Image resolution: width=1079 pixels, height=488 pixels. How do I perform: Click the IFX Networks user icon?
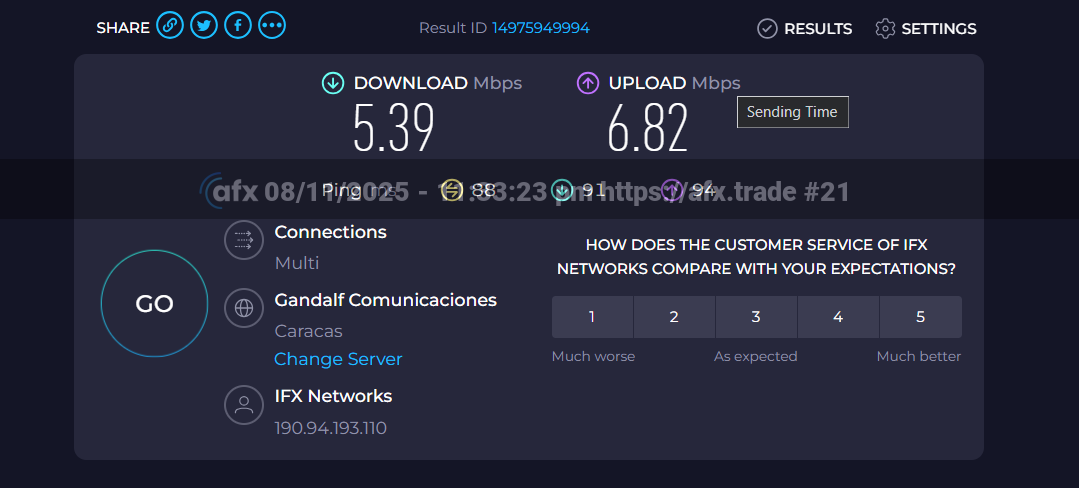[x=243, y=404]
